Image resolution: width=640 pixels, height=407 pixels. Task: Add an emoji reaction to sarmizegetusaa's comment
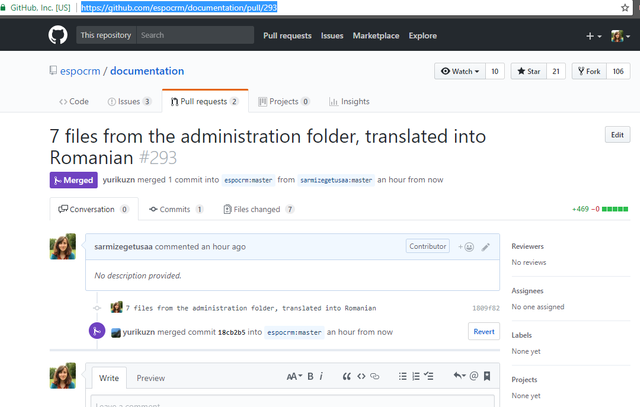point(466,247)
